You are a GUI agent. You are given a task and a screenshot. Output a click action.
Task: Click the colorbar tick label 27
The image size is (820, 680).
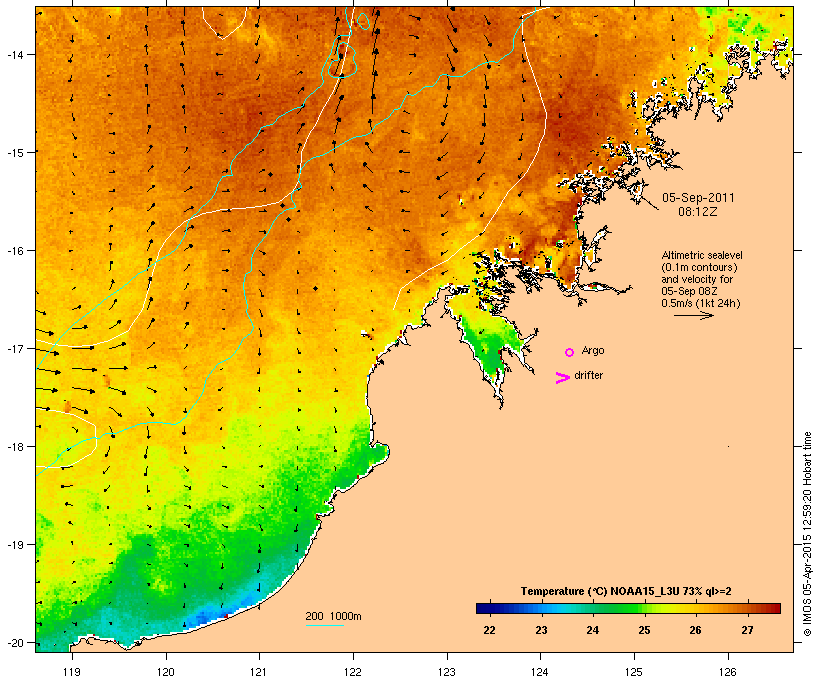[x=747, y=630]
